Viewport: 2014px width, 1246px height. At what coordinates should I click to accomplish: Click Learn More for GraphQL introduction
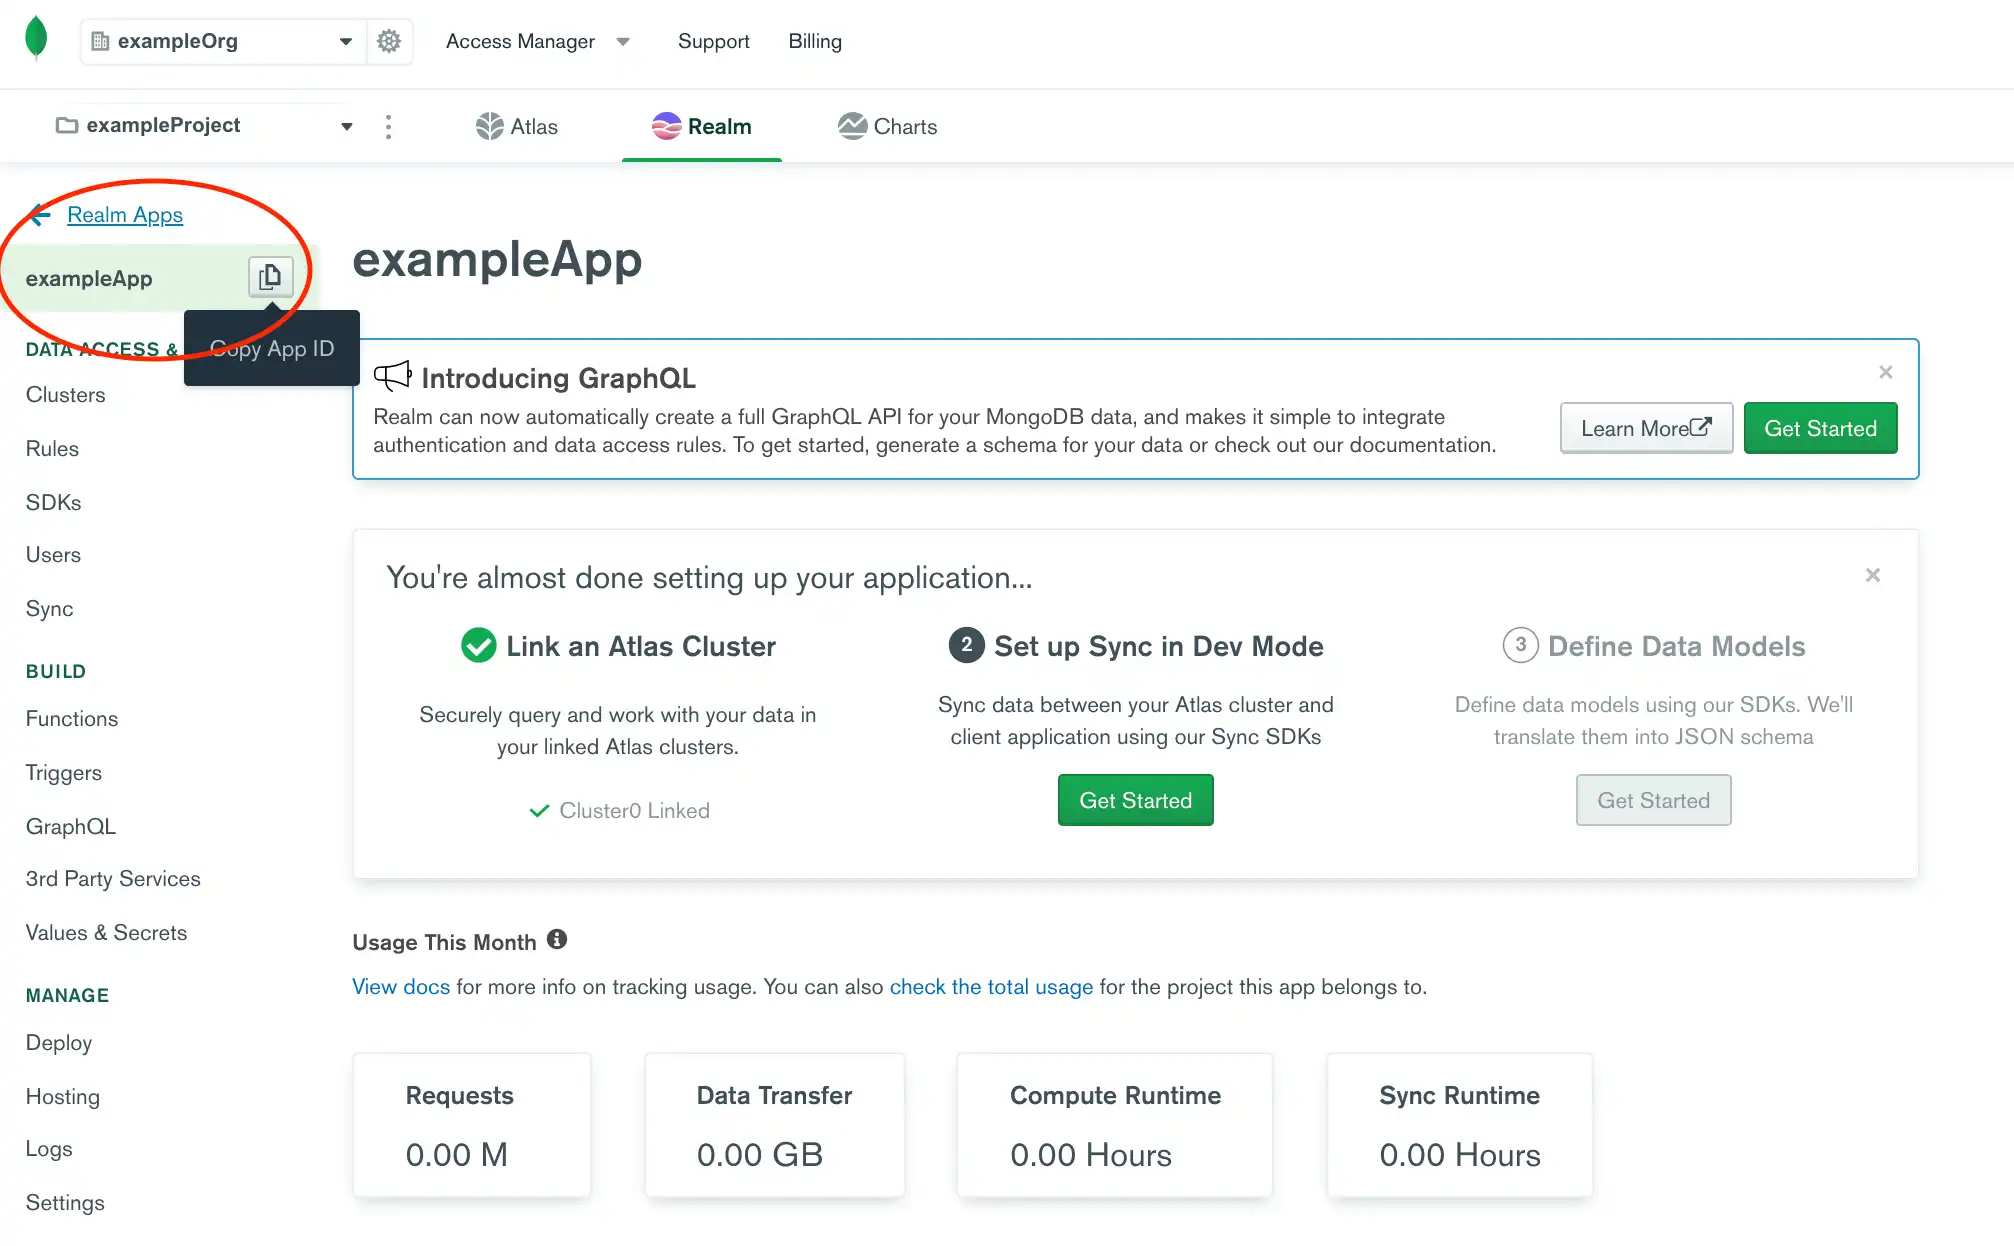point(1644,427)
